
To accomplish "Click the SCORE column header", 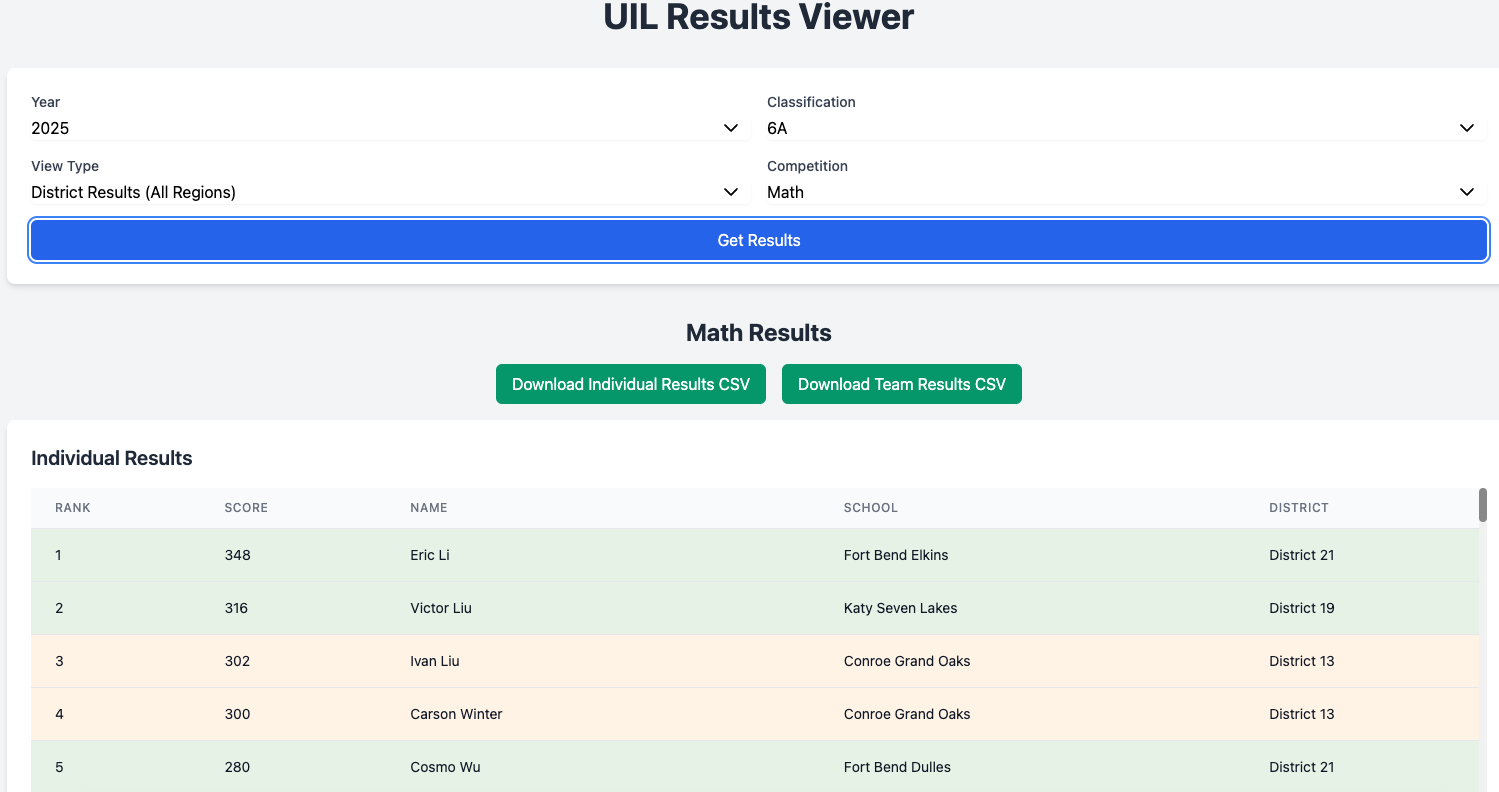I will point(246,508).
